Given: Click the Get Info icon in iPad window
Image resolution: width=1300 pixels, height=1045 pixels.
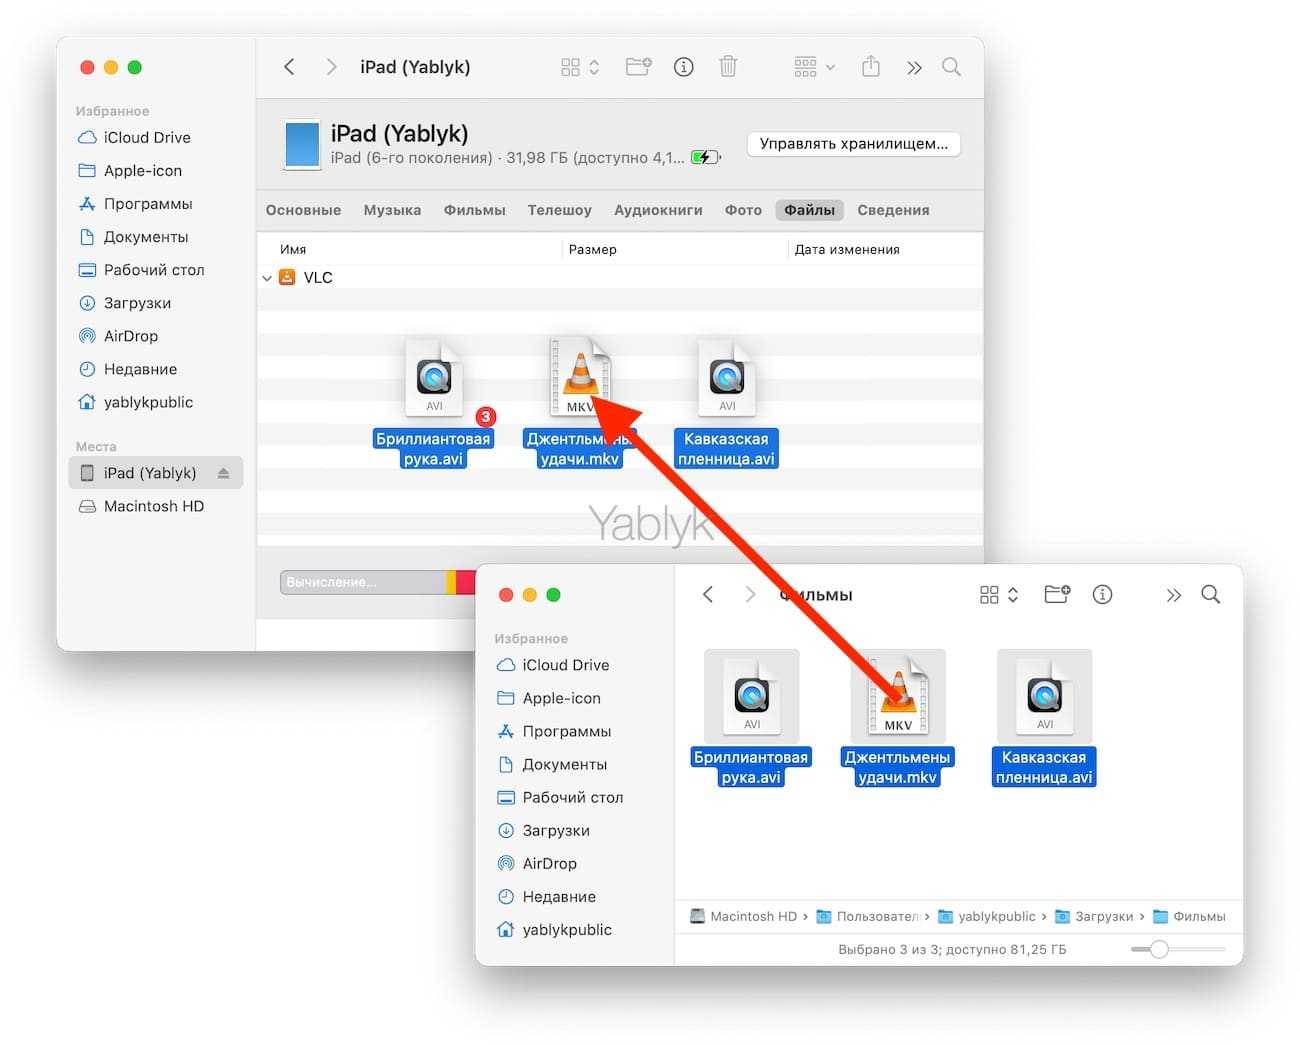Looking at the screenshot, I should coord(684,67).
